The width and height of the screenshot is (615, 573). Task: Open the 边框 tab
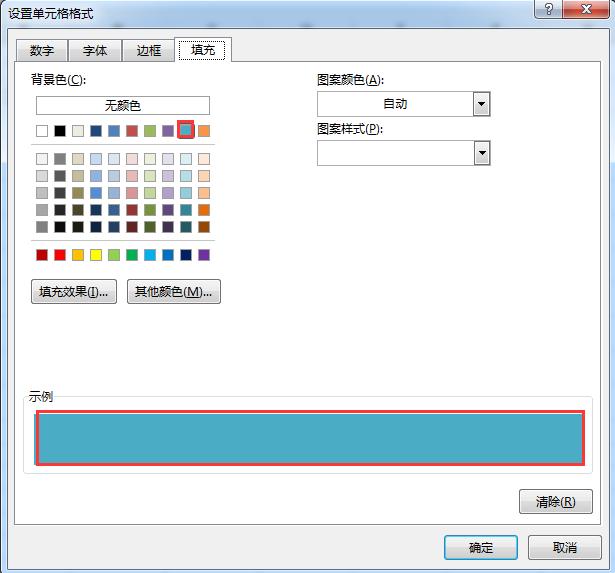149,50
